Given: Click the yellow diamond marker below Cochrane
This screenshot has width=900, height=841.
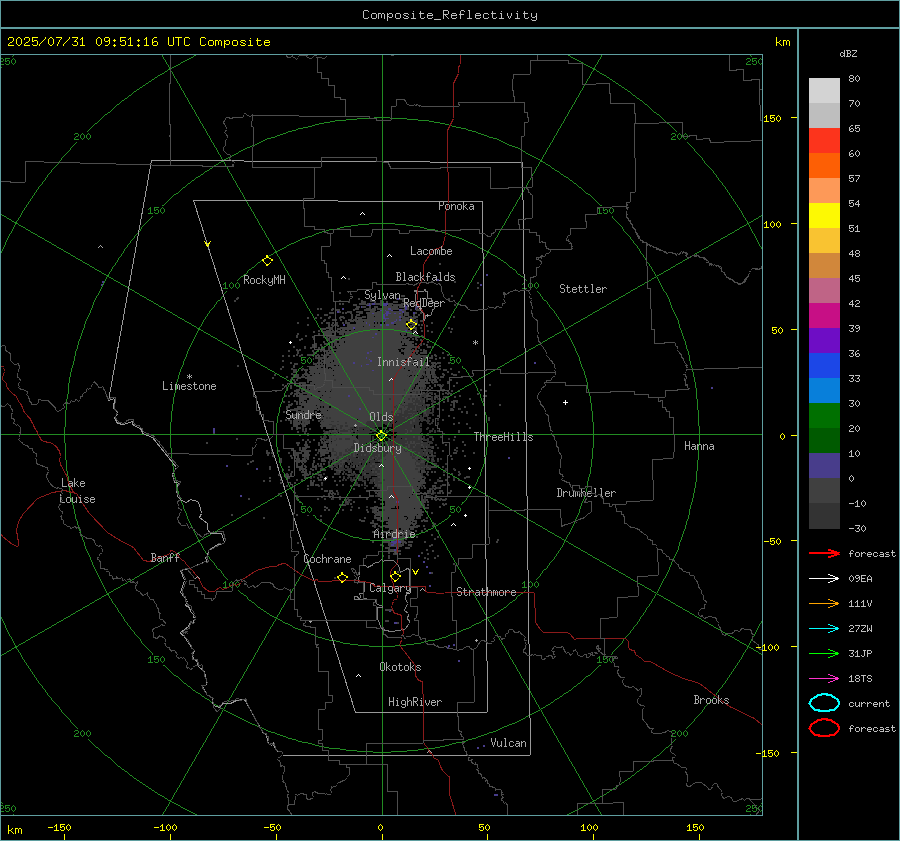Looking at the screenshot, I should point(342,577).
